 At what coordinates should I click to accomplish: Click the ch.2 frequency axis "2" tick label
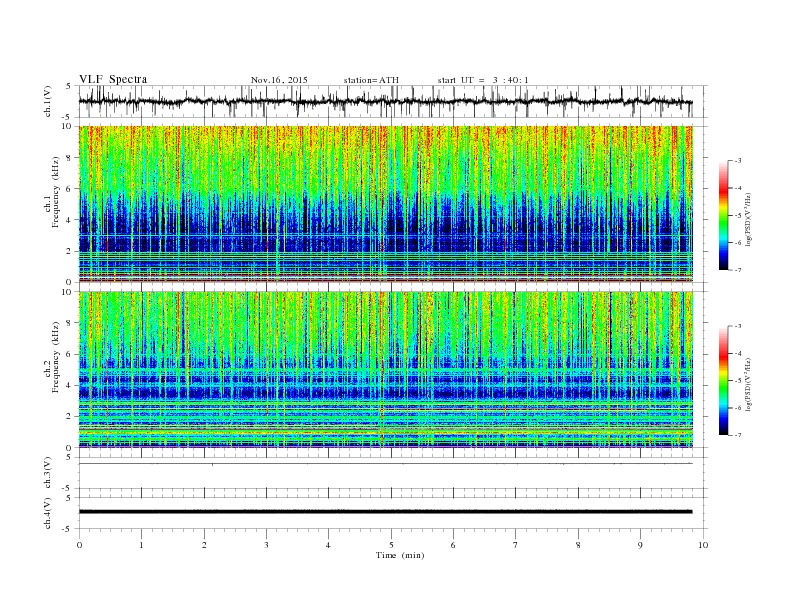(69, 417)
